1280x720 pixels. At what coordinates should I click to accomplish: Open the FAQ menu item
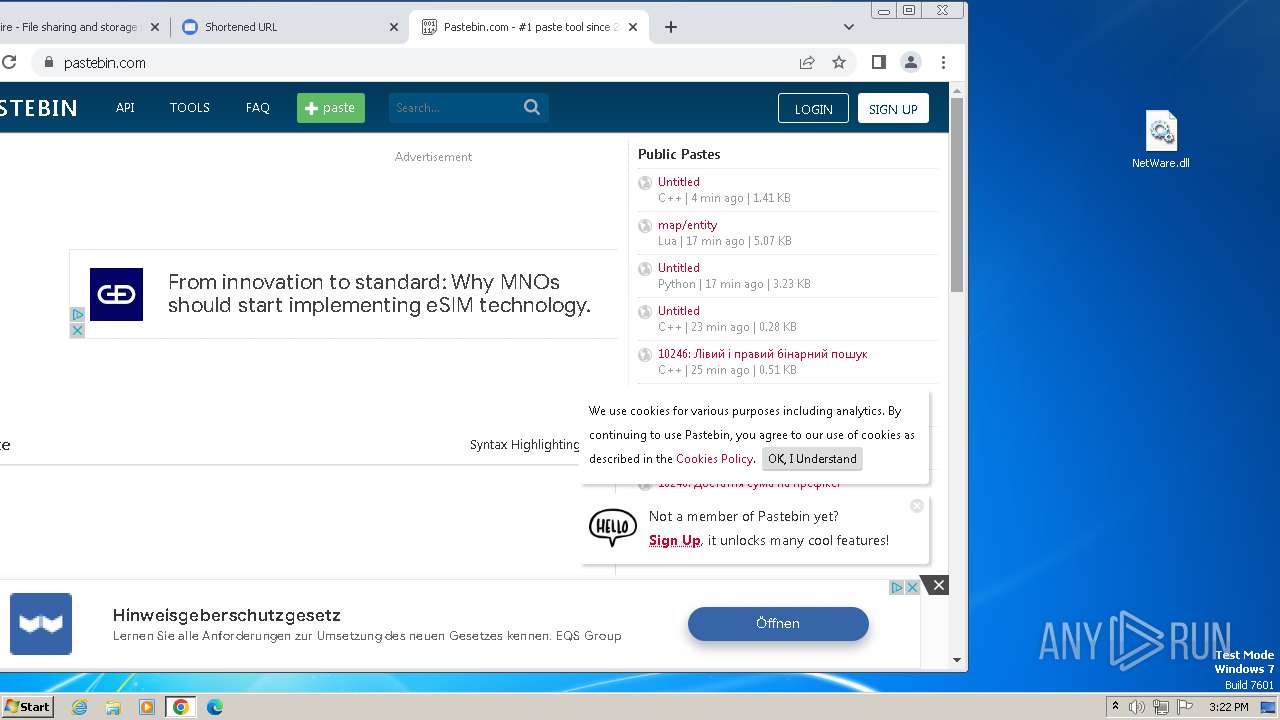click(x=258, y=107)
